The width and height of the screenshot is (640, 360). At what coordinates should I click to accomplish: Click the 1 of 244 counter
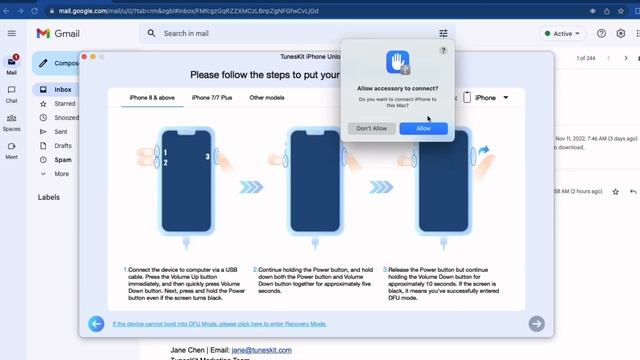[586, 58]
